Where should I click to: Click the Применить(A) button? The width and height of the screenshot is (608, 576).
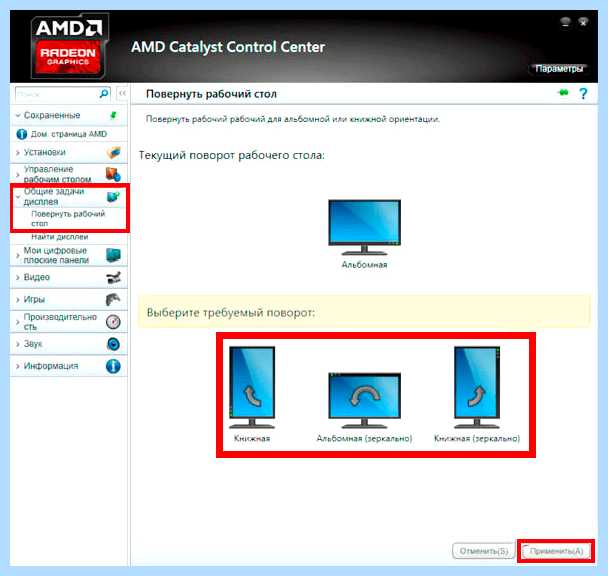(x=556, y=551)
